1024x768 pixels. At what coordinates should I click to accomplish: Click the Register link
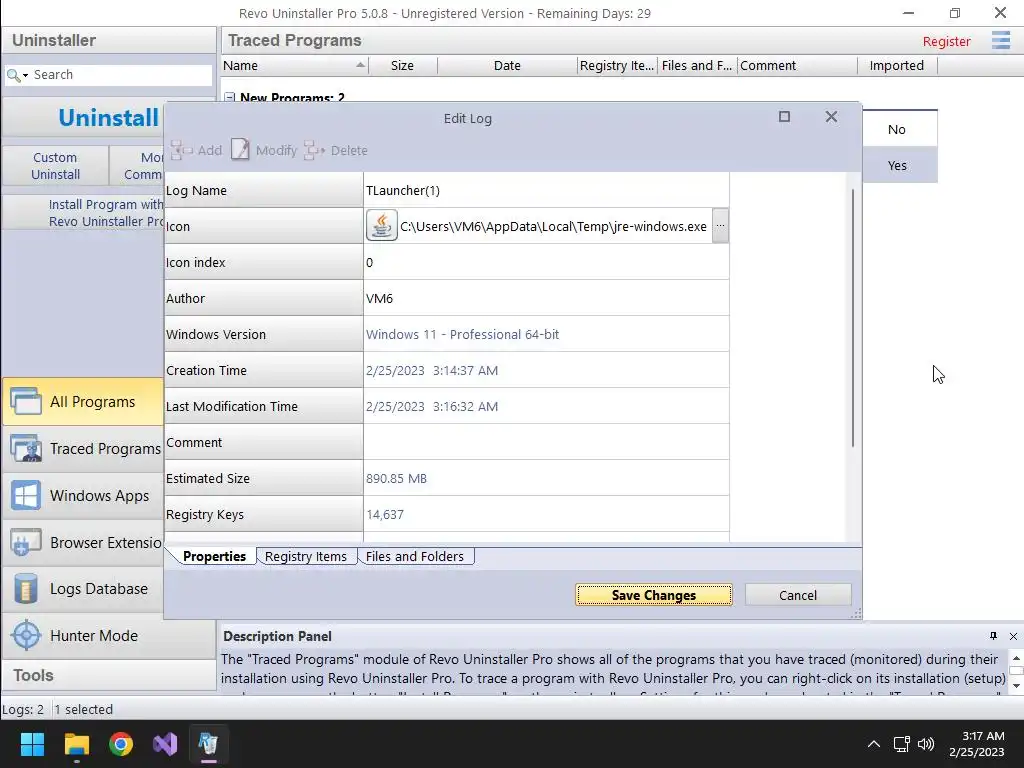click(x=946, y=41)
